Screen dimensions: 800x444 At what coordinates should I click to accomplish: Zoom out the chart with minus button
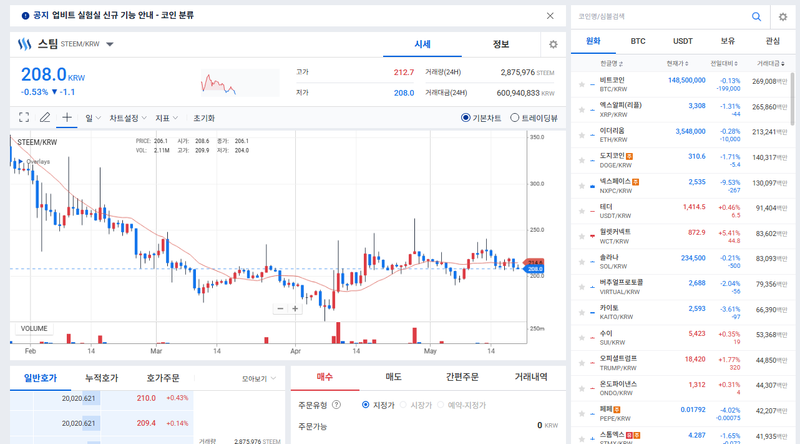pos(280,309)
